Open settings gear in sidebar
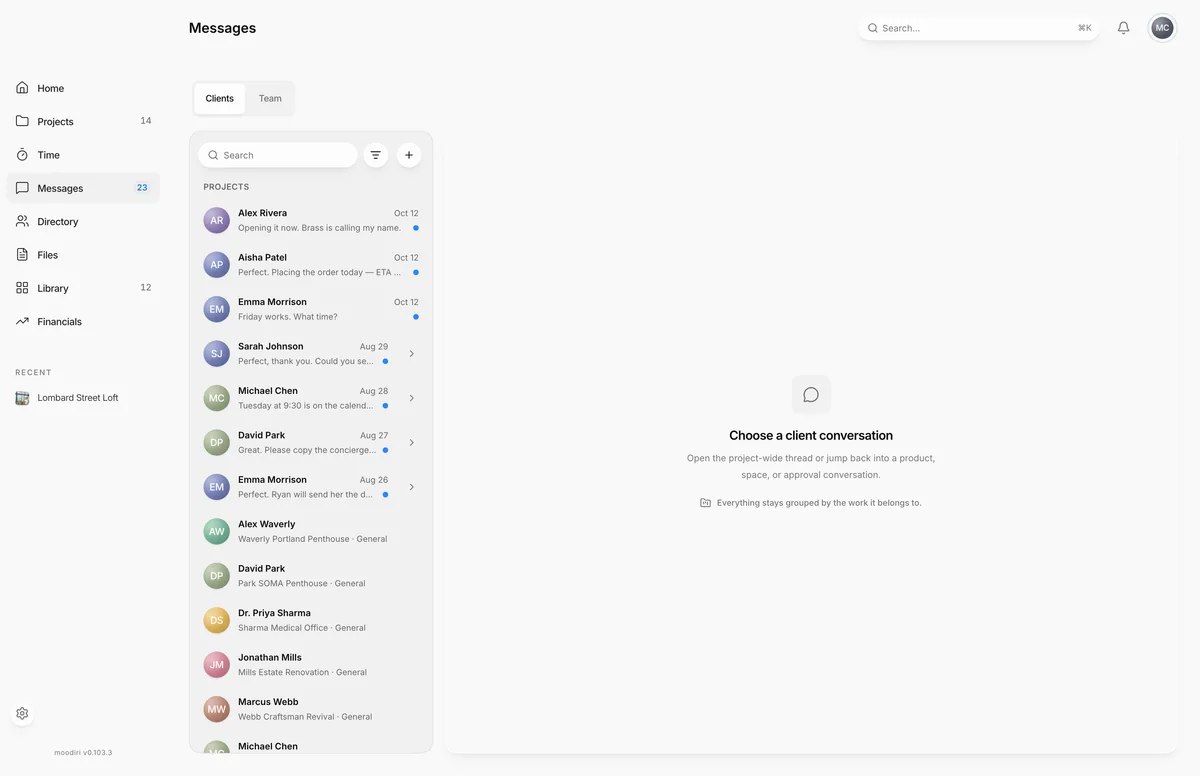 [x=22, y=714]
